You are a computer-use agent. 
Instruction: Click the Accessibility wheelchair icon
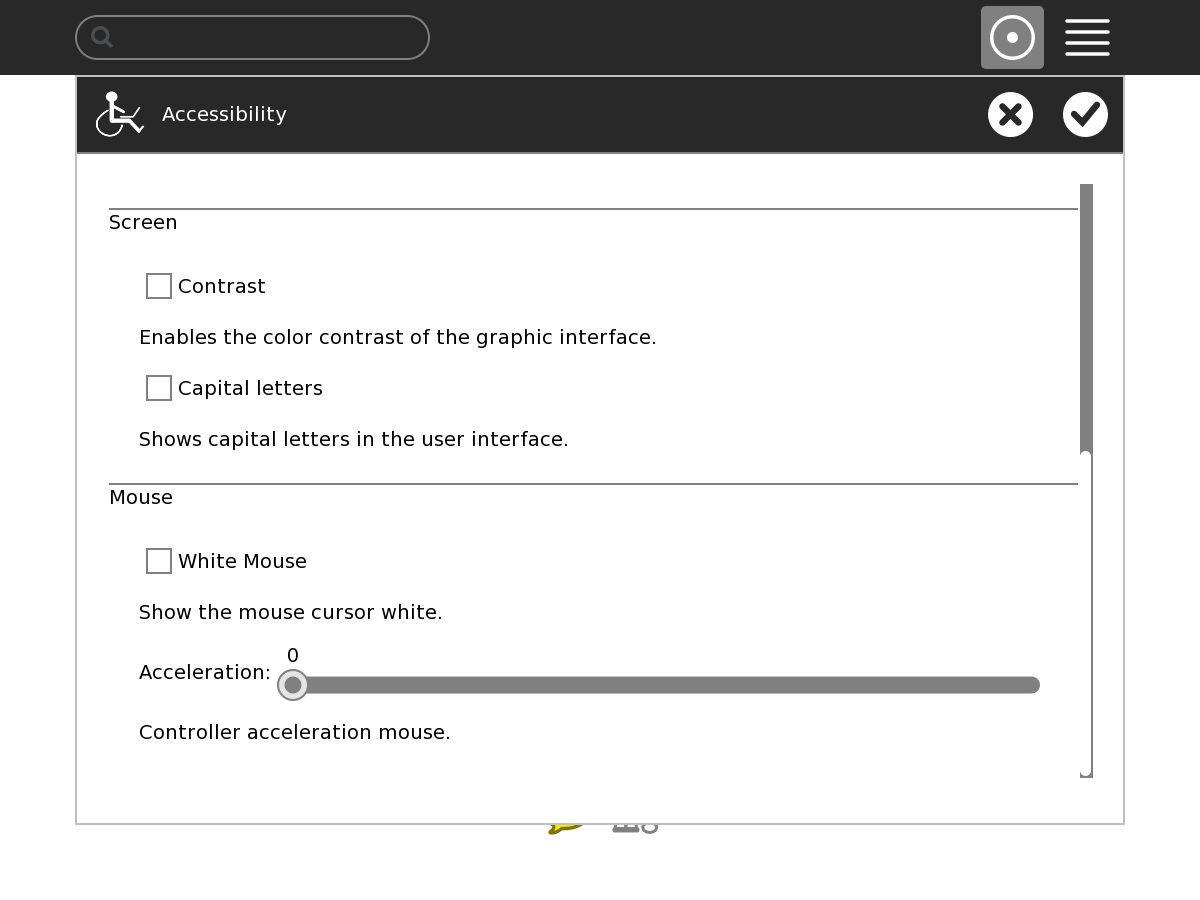[x=119, y=114]
